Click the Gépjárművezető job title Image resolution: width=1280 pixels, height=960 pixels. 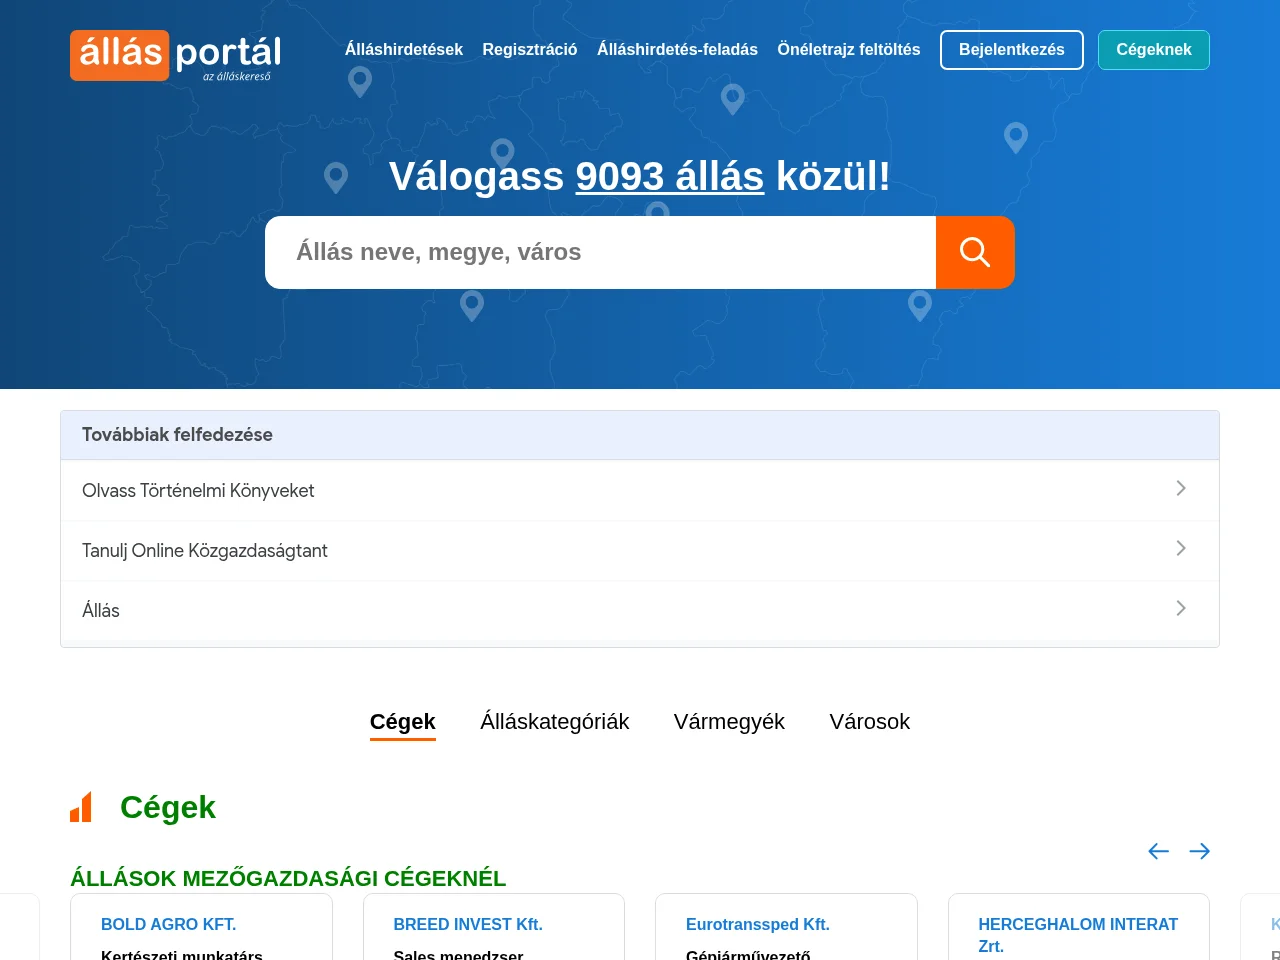(x=748, y=954)
